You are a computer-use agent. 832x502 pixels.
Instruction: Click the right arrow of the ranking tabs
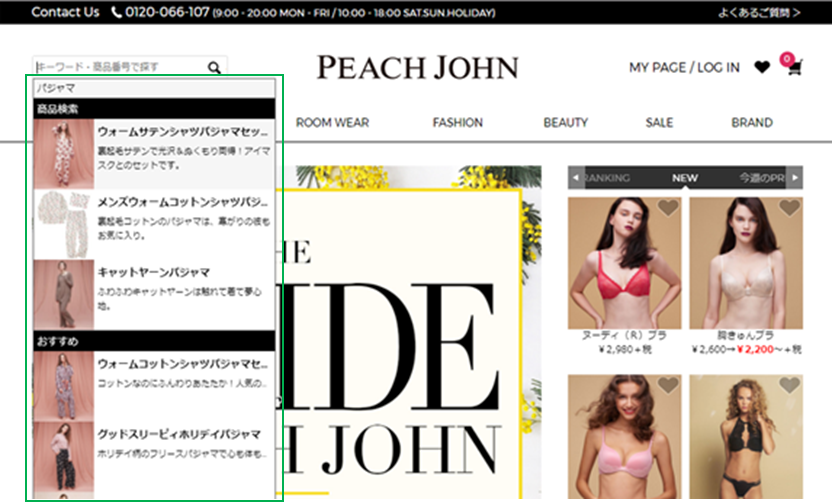click(x=795, y=177)
